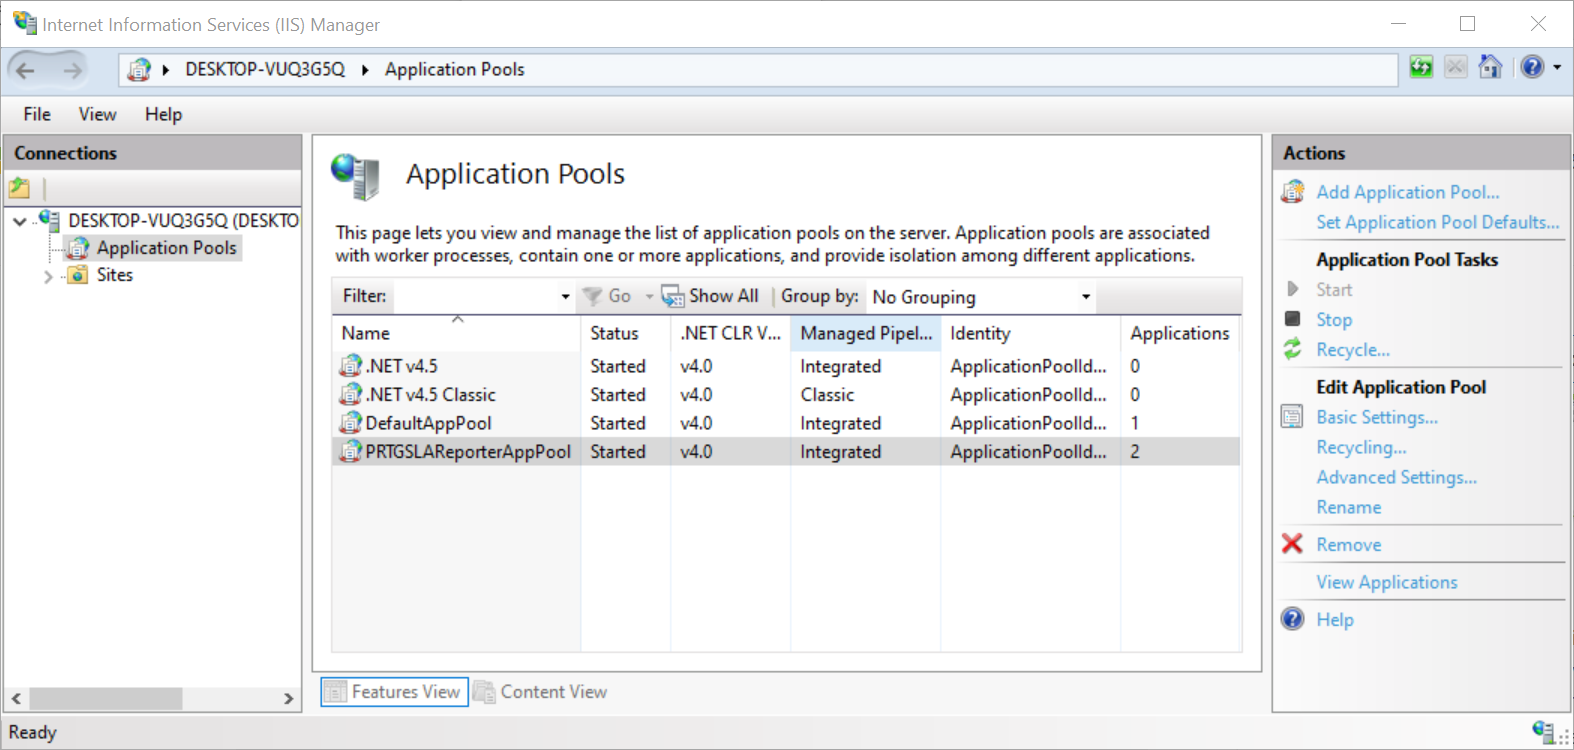Switch to the Content View tab

click(541, 692)
